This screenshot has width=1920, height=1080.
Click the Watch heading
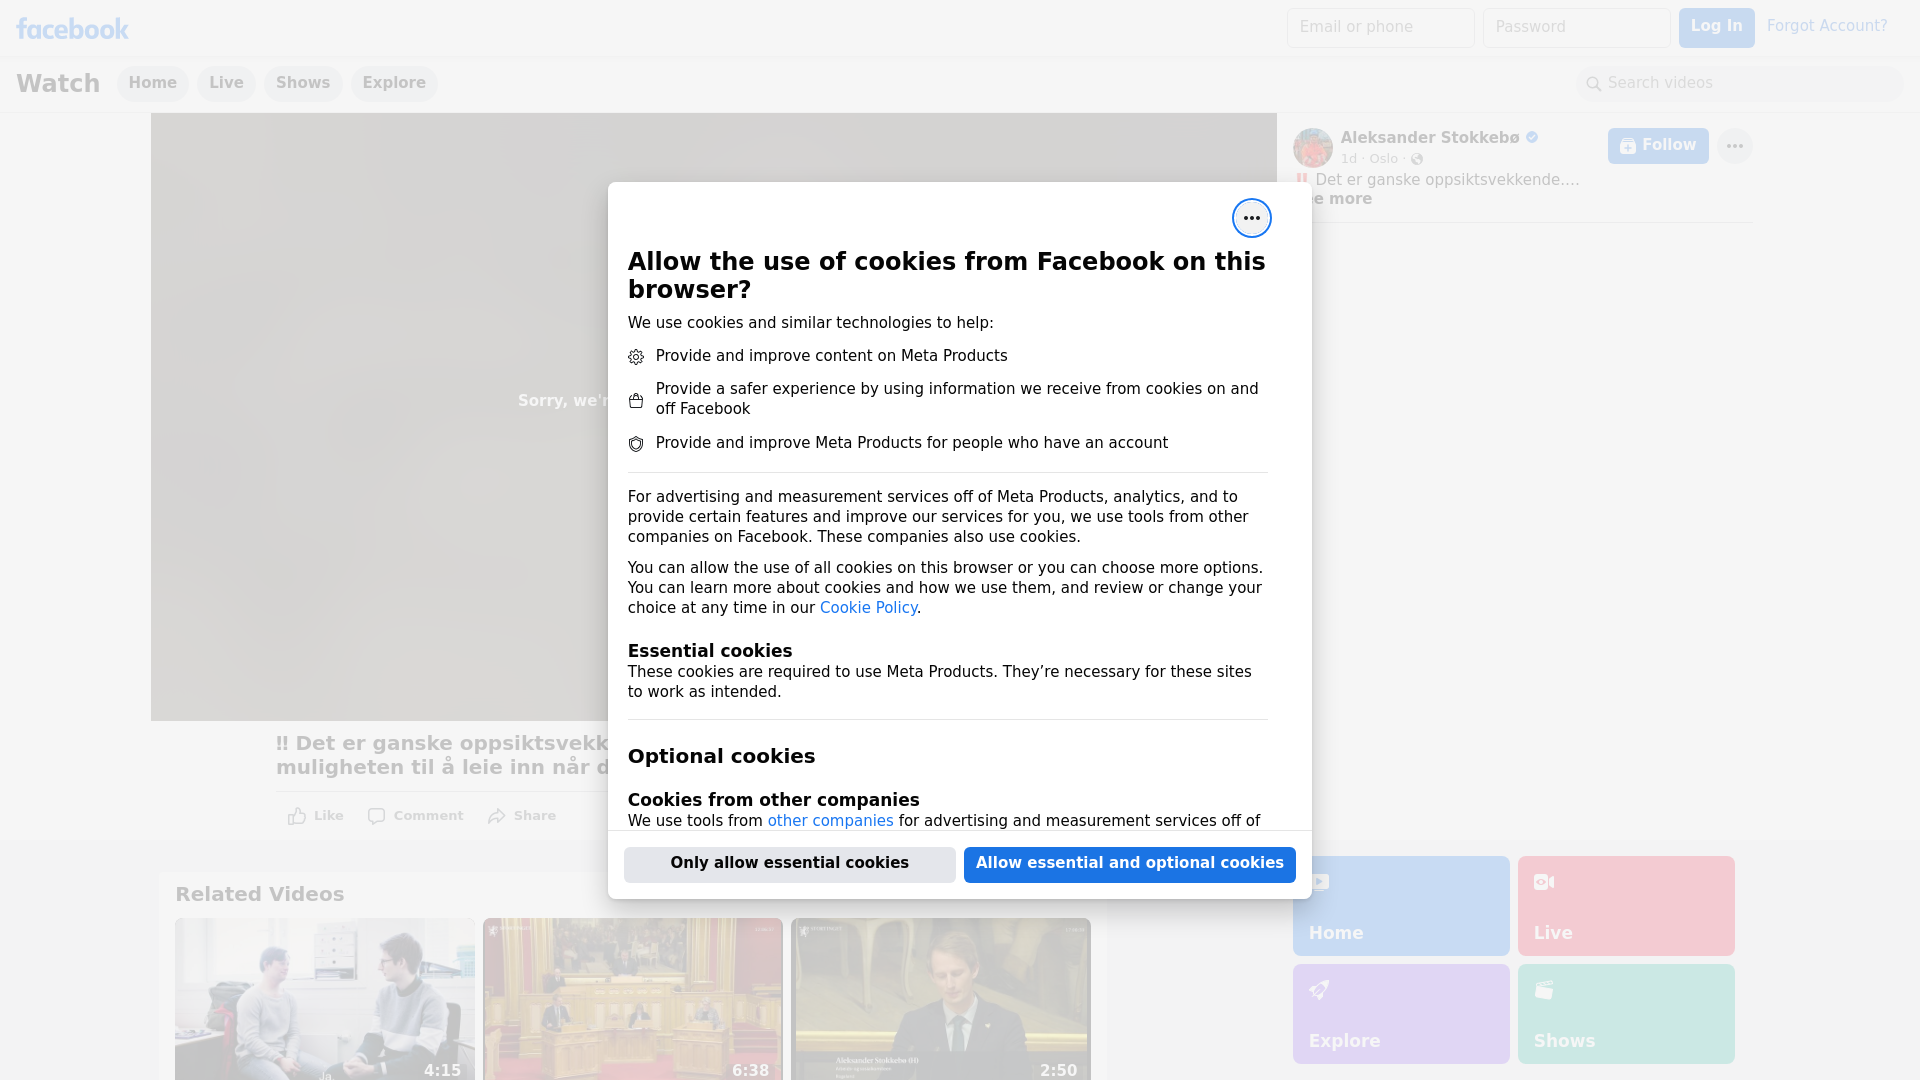58,84
